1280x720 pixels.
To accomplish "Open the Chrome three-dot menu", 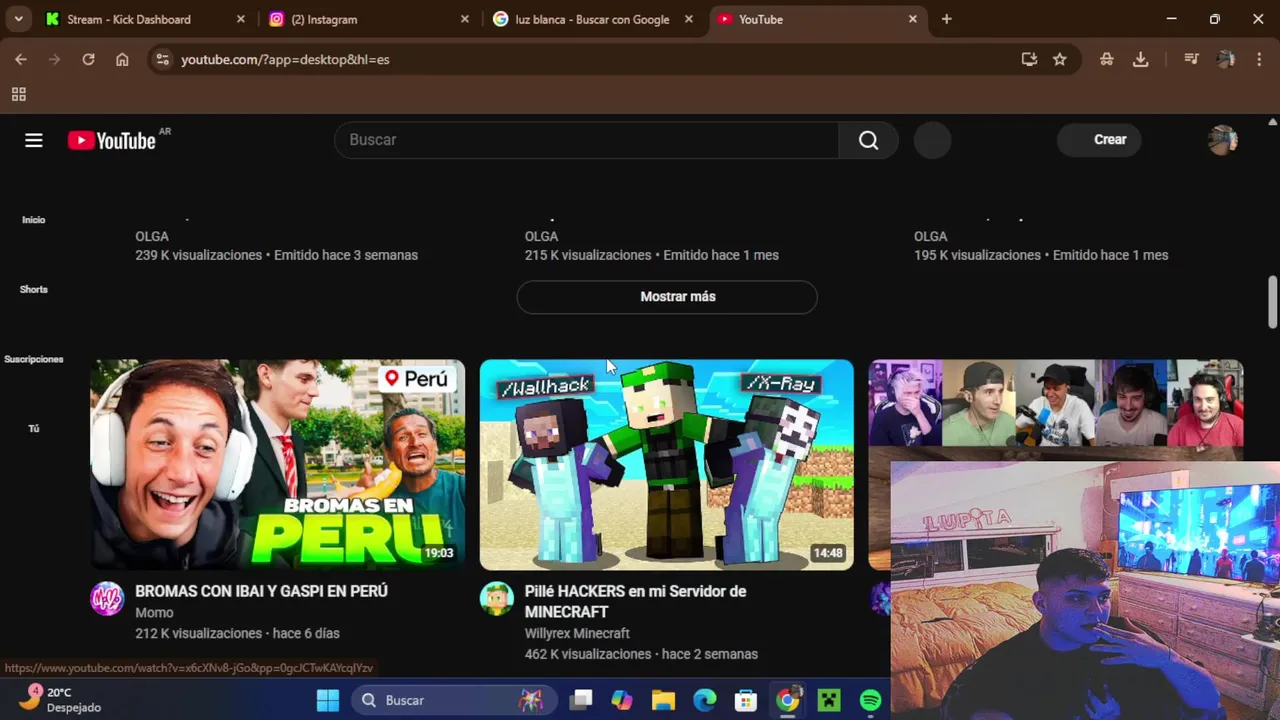I will pos(1258,60).
